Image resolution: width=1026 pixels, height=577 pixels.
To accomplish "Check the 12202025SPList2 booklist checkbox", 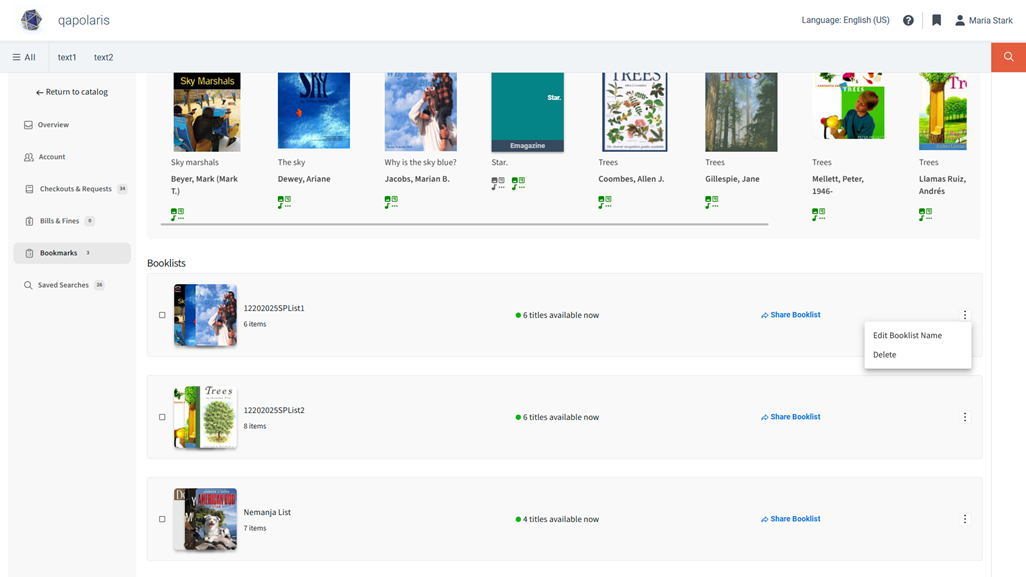I will (162, 417).
